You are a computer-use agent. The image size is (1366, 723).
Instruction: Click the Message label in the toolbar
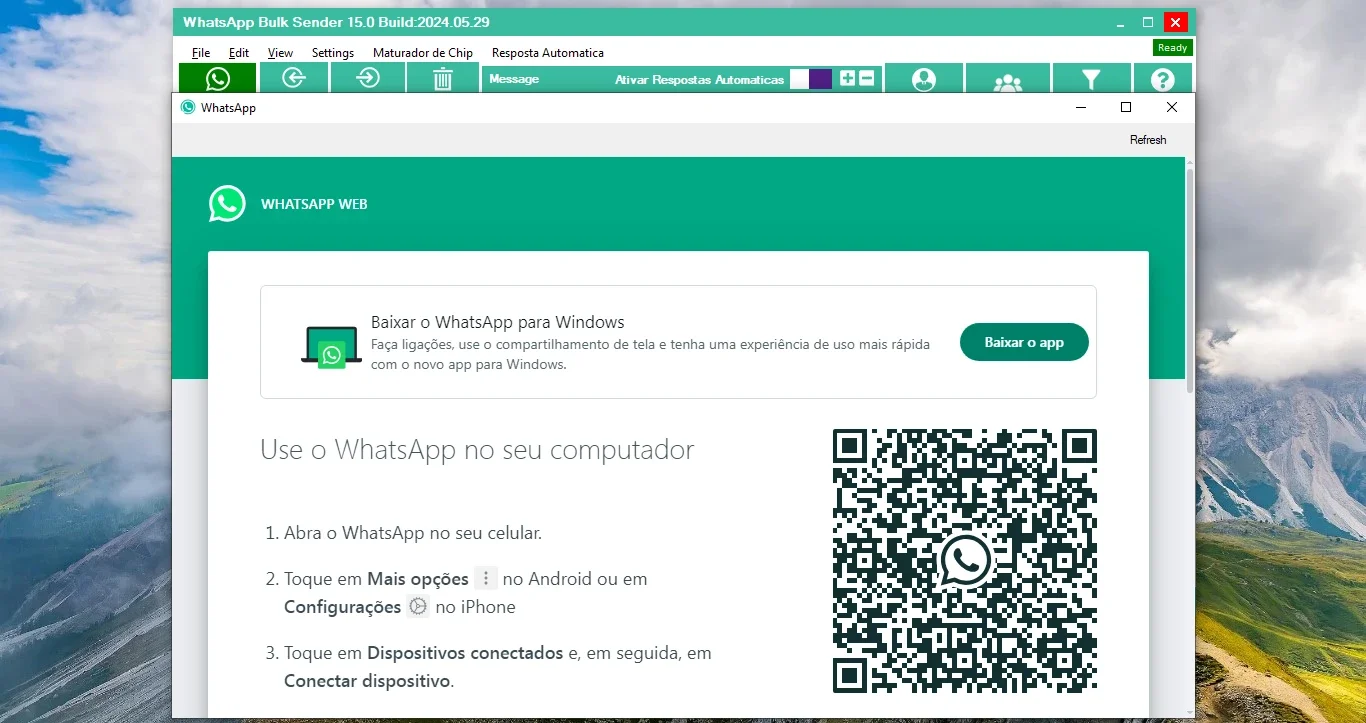tap(514, 79)
